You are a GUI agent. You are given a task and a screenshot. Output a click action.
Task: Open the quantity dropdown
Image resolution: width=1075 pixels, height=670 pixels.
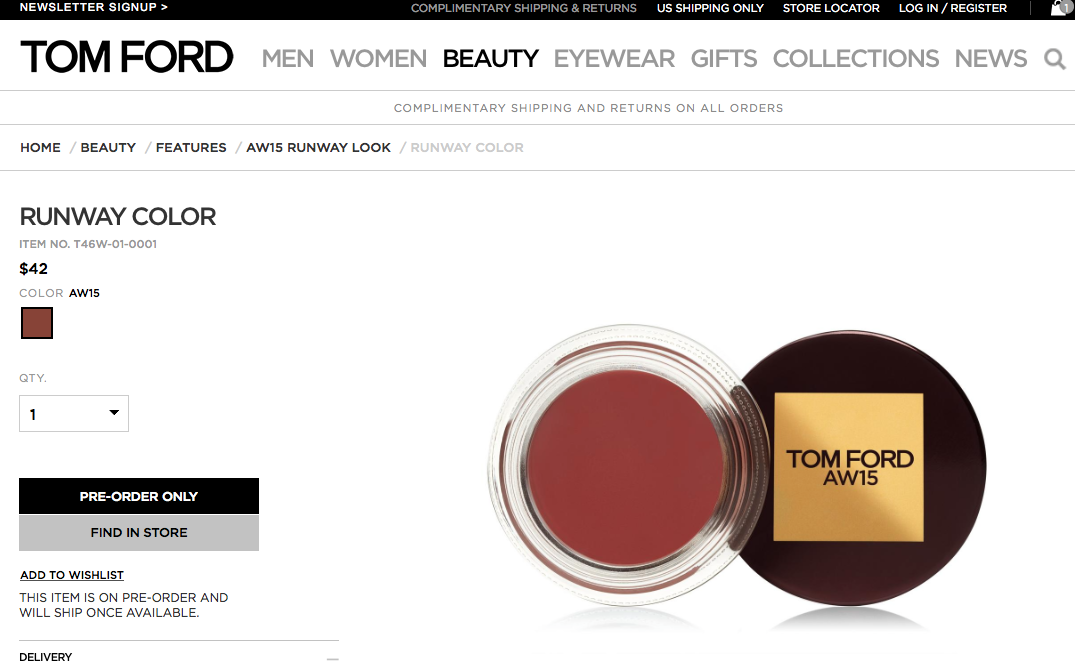[x=74, y=414]
